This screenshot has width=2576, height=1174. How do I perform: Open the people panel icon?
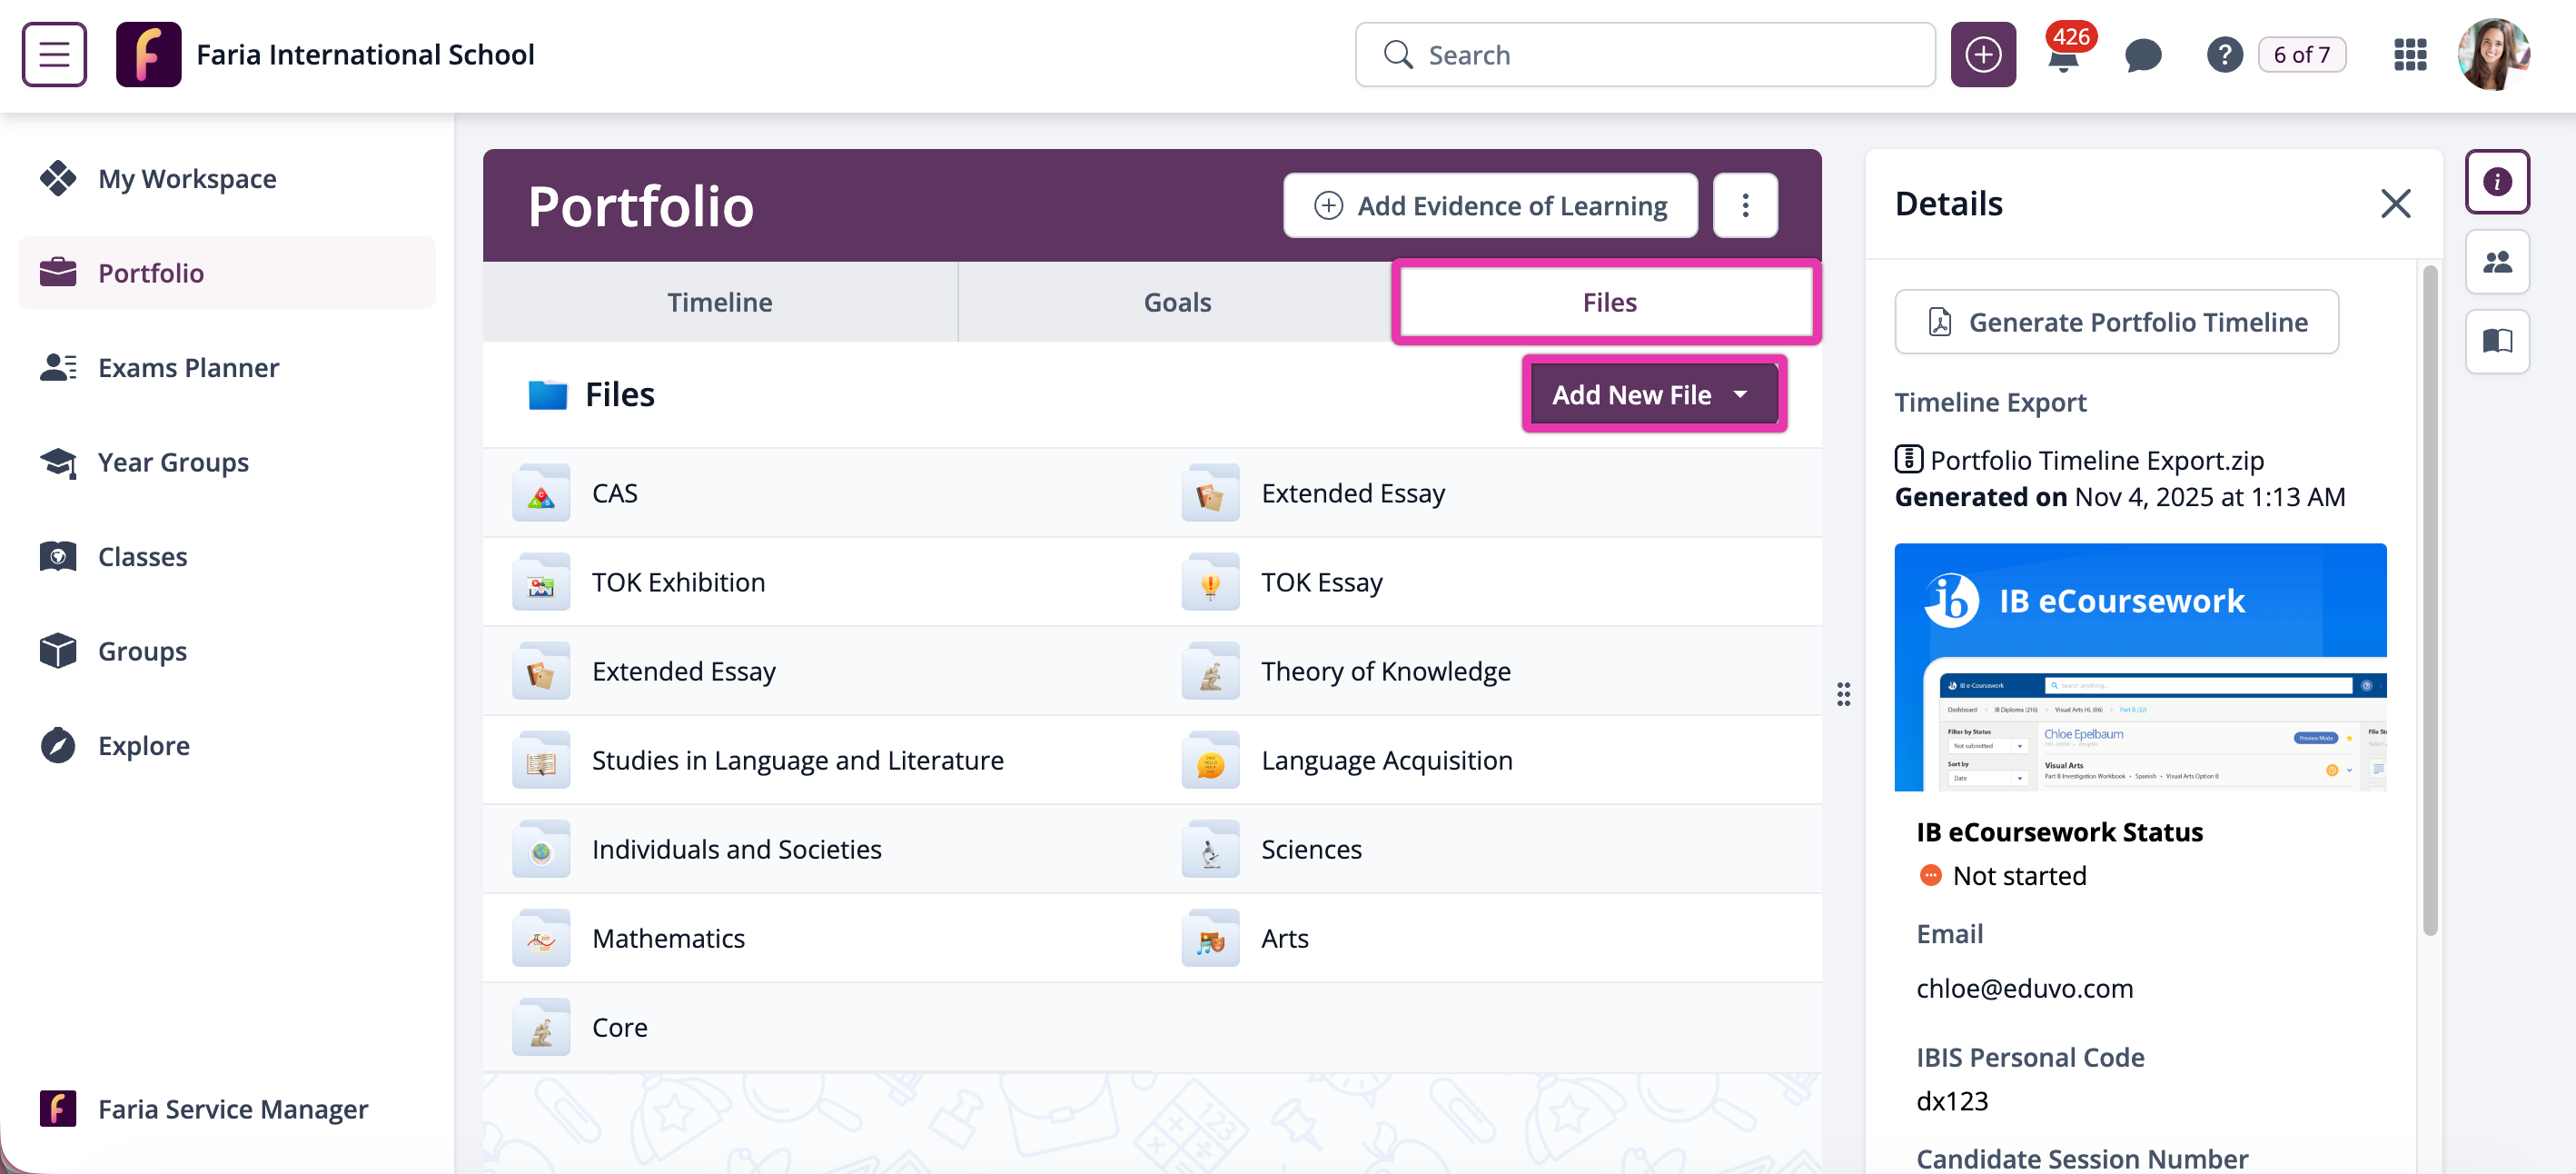2497,262
